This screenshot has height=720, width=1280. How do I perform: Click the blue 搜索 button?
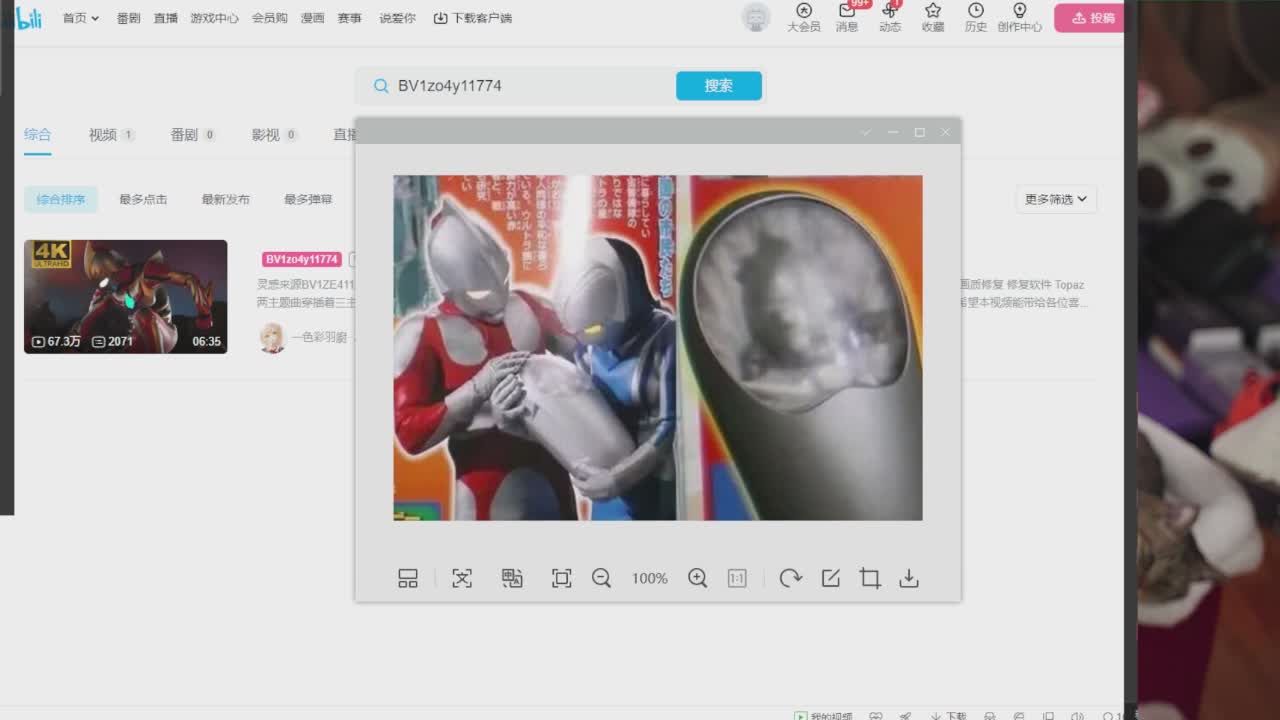[x=719, y=86]
